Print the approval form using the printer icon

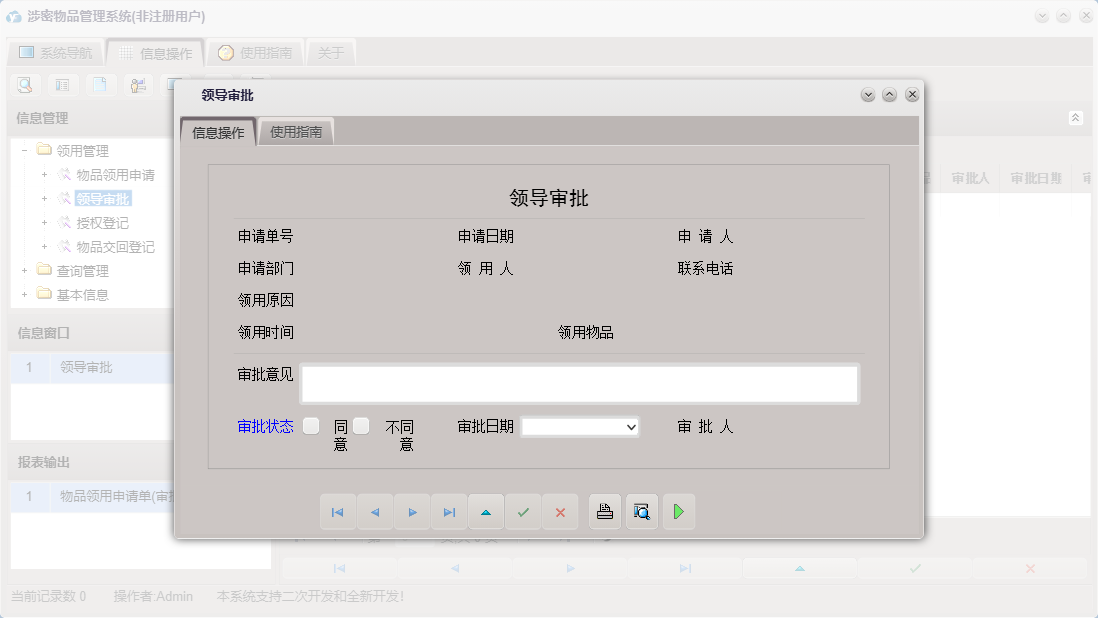(x=604, y=511)
